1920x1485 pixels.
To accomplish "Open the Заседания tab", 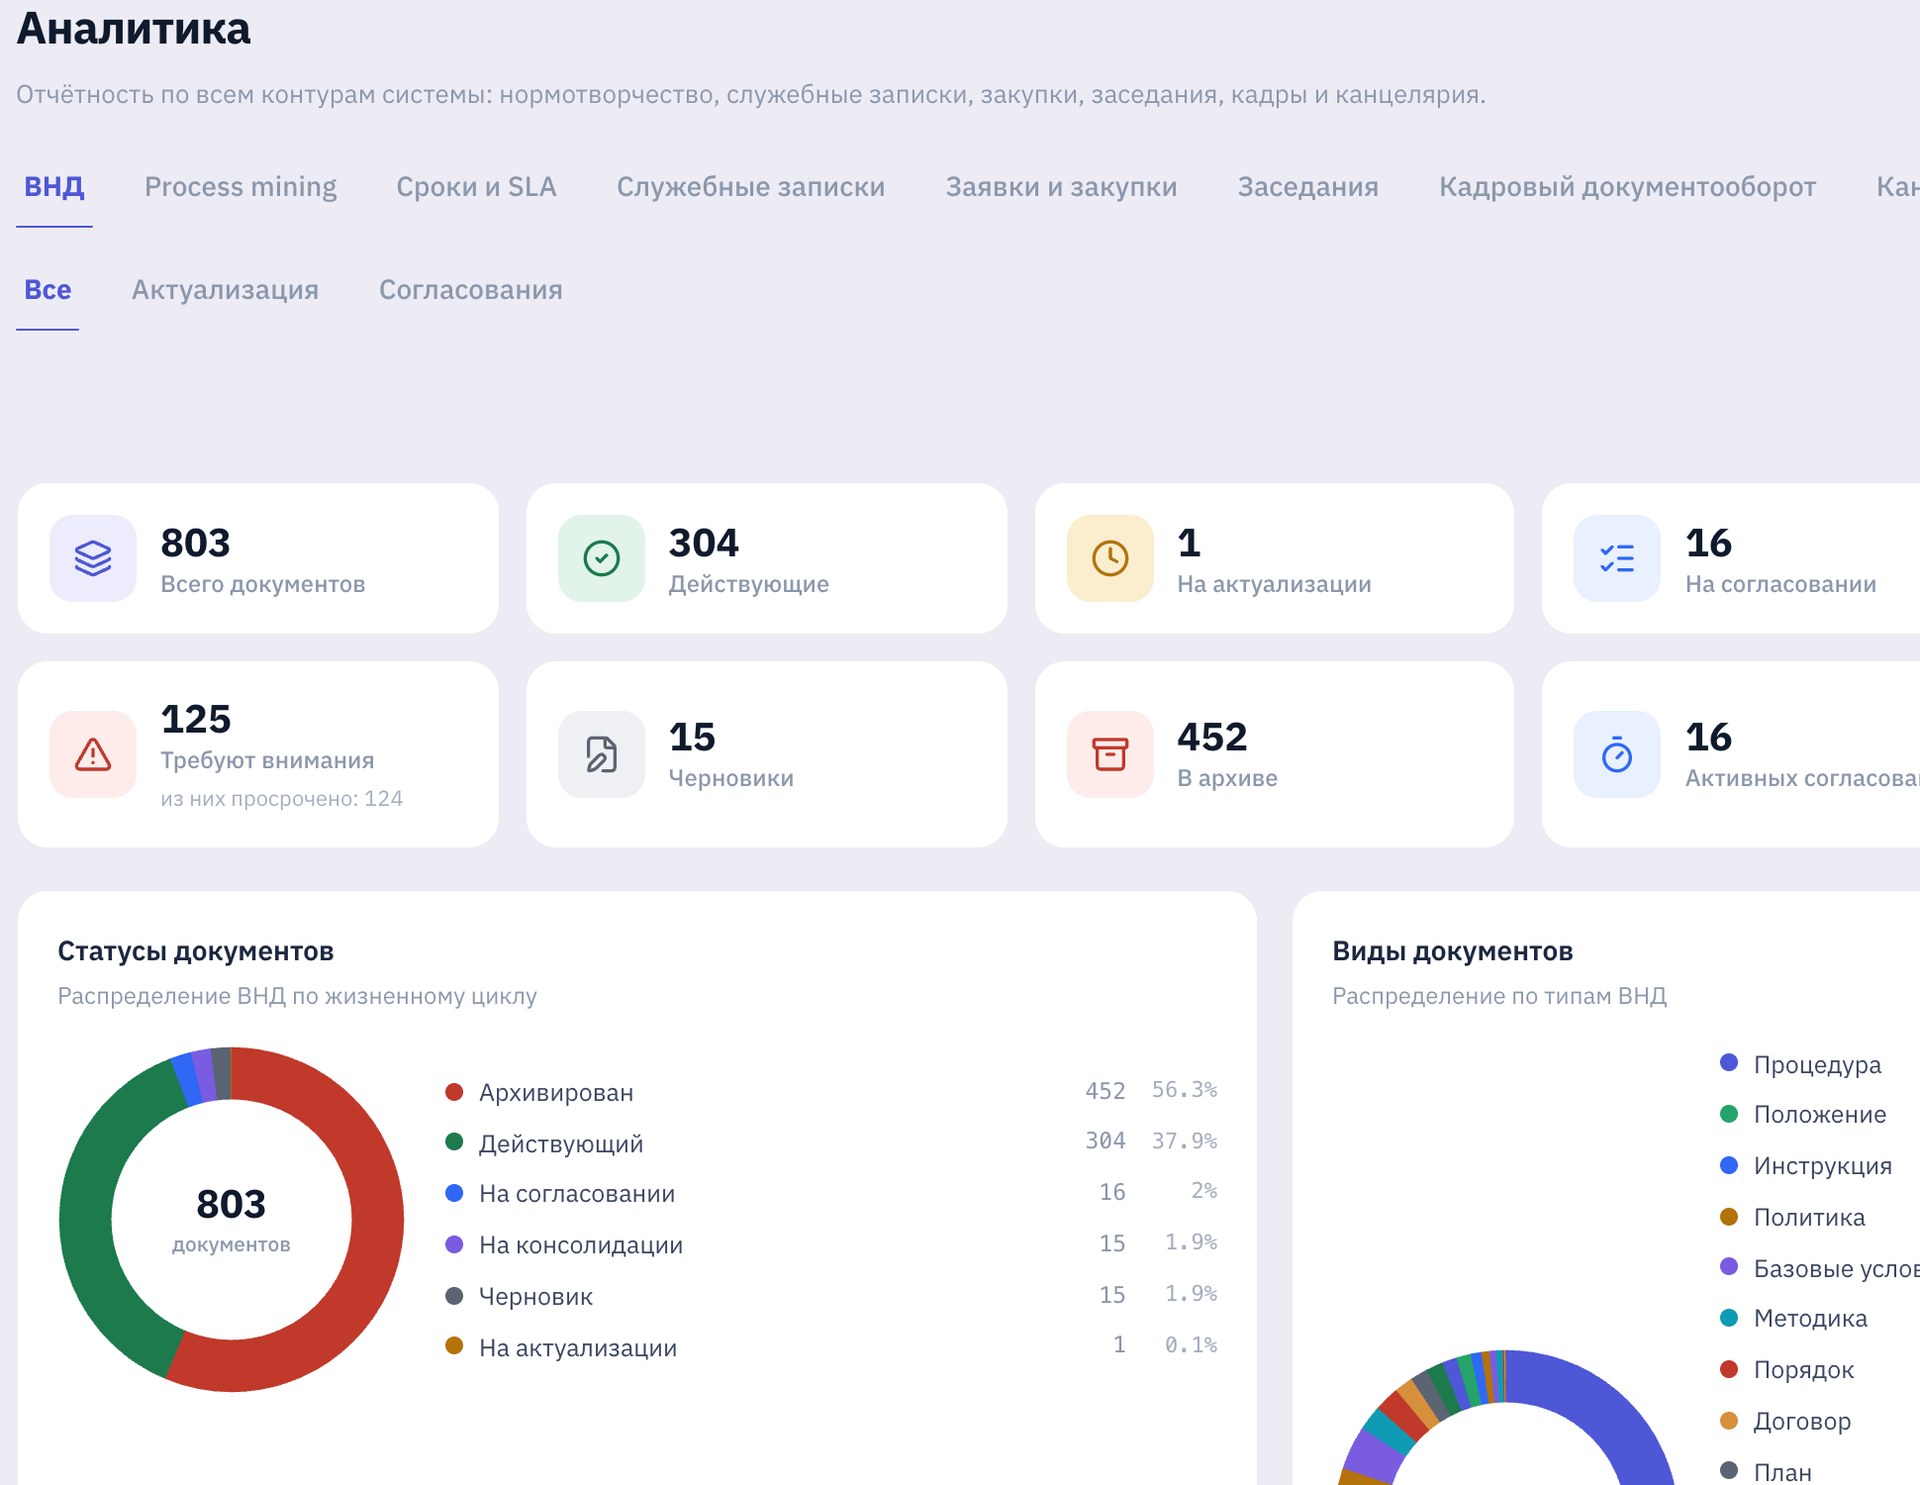I will tap(1308, 187).
